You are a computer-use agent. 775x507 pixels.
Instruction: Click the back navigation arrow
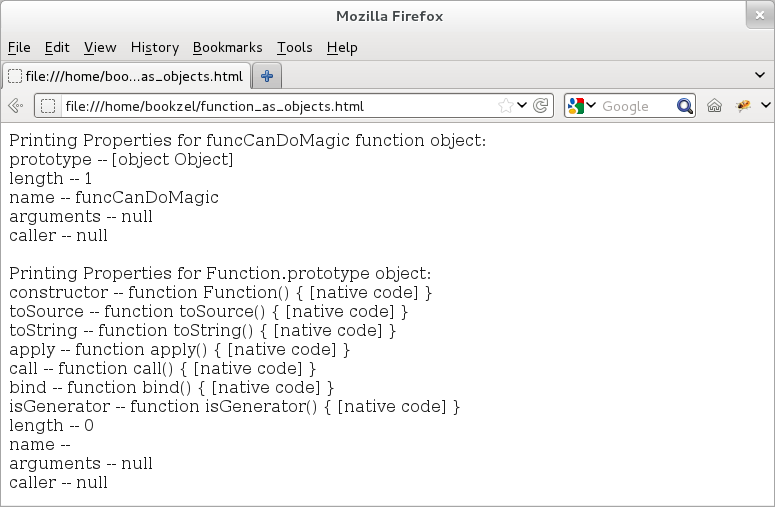point(15,106)
